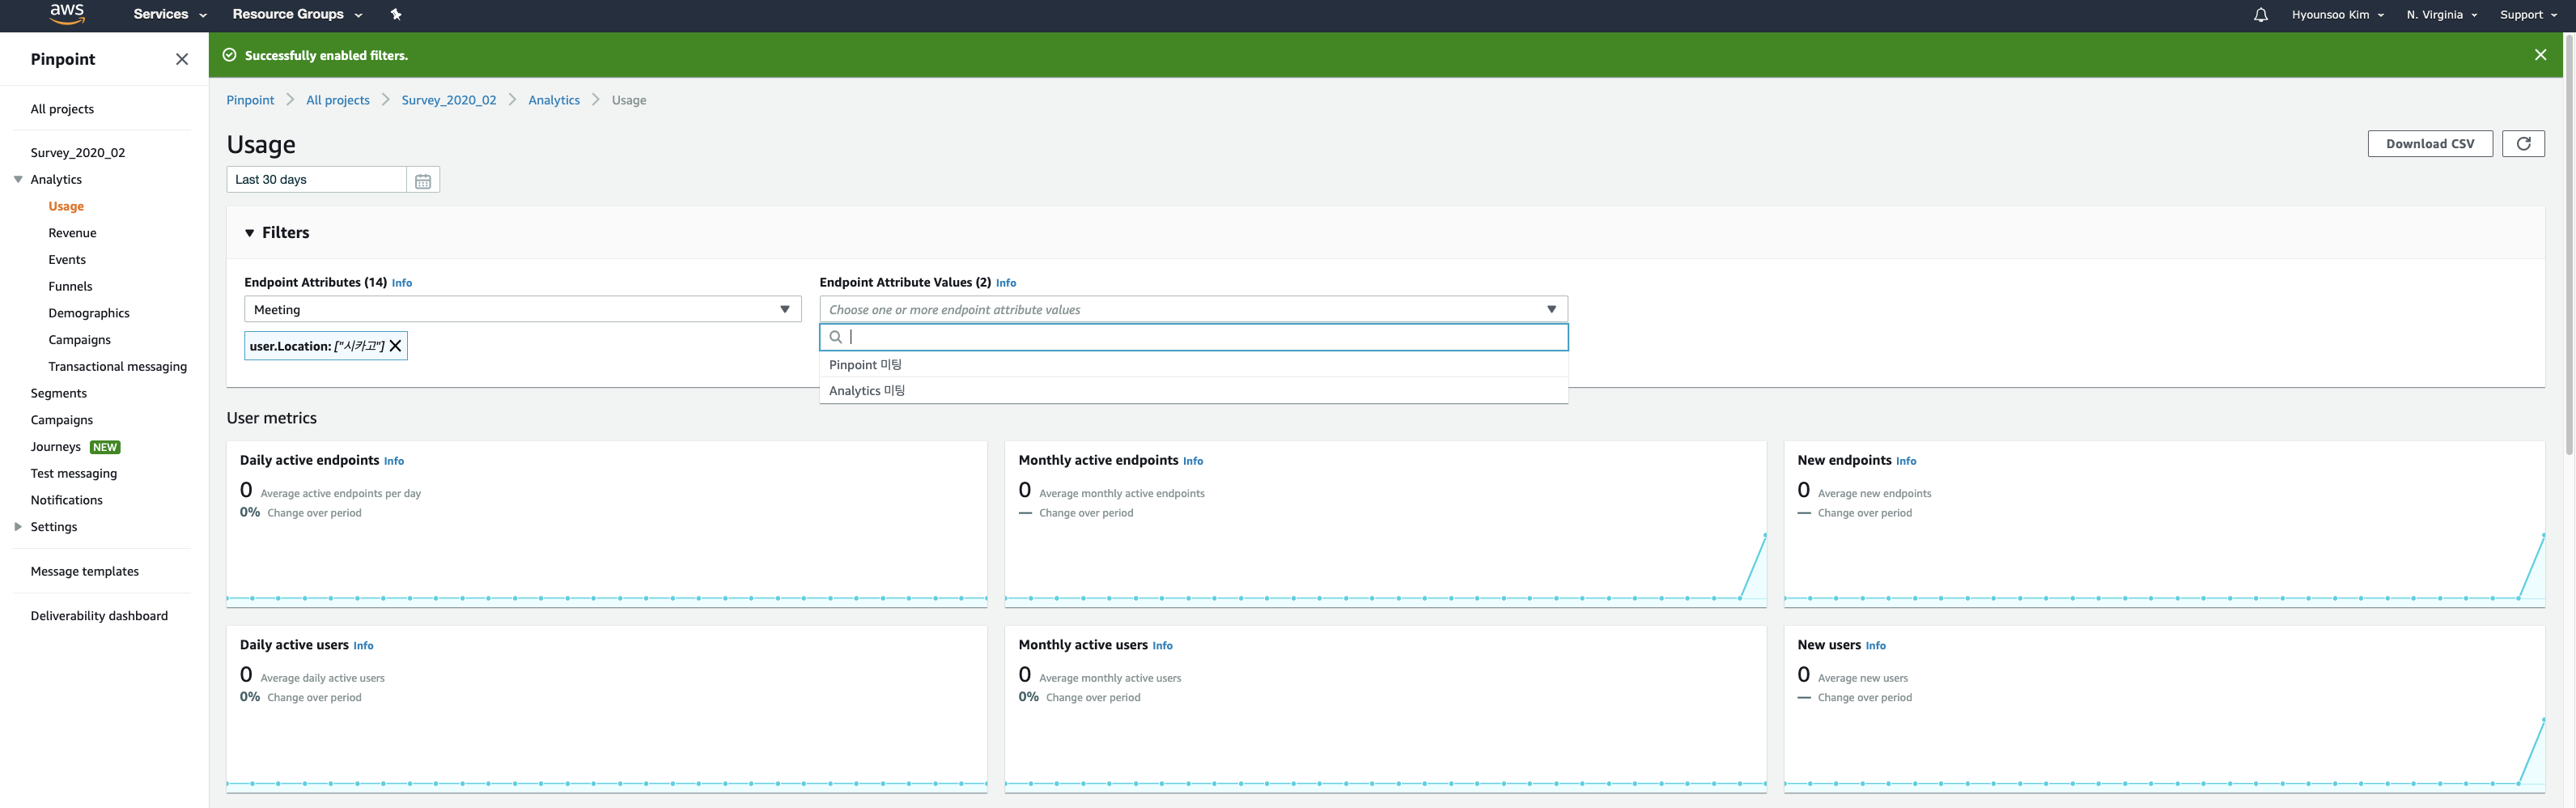The width and height of the screenshot is (2576, 808).
Task: Go to Events analytics page
Action: [x=67, y=260]
